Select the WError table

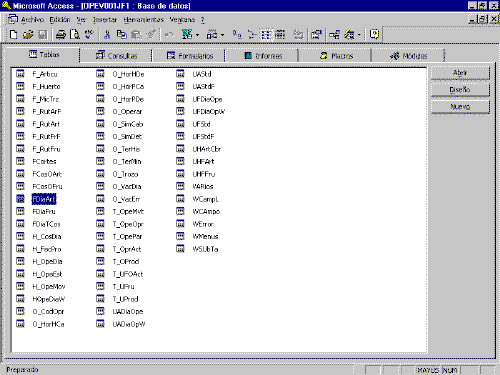click(203, 224)
